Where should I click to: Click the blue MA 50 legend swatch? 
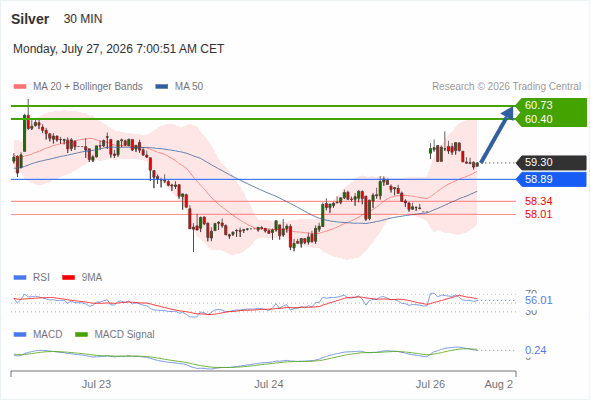(x=162, y=87)
